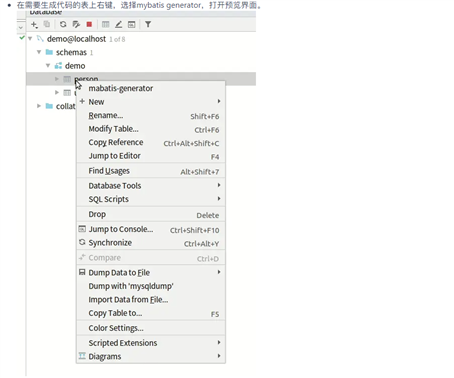454x378 pixels.
Task: Choose Find Usages menu entry
Action: (x=151, y=171)
